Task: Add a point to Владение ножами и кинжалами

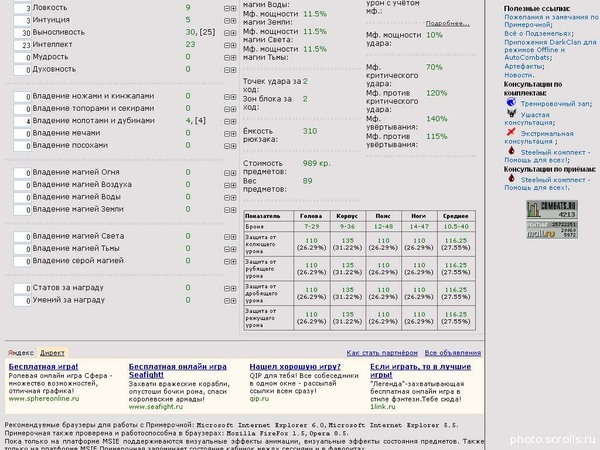Action: pos(233,97)
